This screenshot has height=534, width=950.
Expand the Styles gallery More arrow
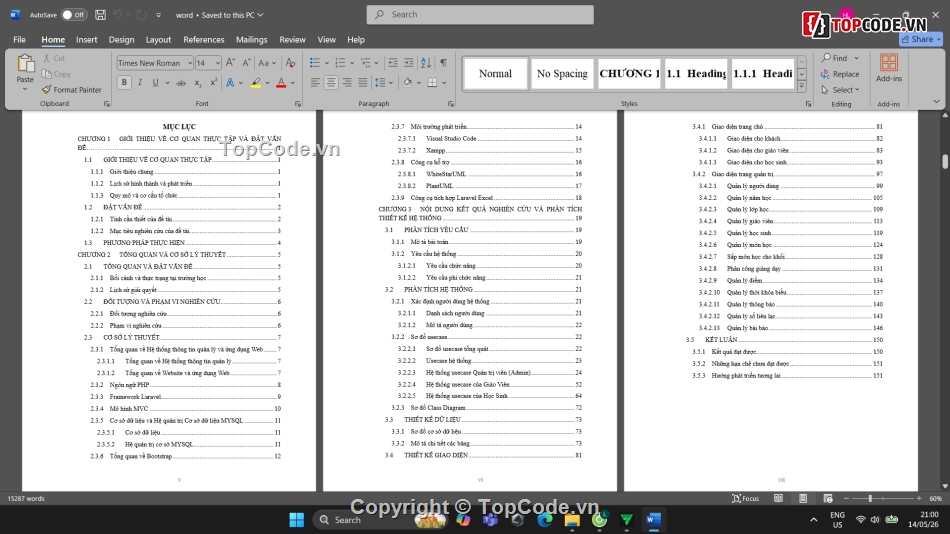(802, 86)
